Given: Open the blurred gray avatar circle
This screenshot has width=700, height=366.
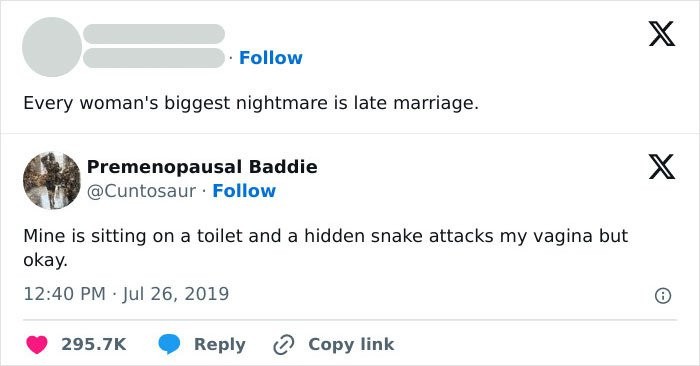Looking at the screenshot, I should pyautogui.click(x=52, y=47).
